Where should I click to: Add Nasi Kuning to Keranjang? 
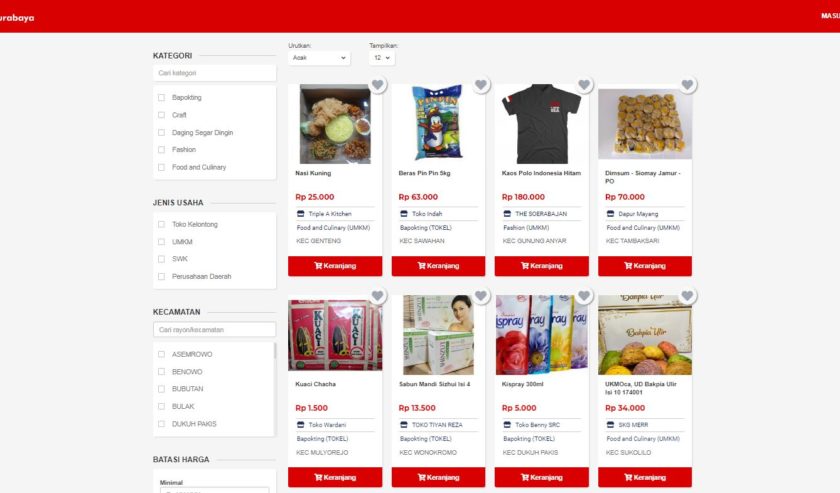(x=335, y=266)
